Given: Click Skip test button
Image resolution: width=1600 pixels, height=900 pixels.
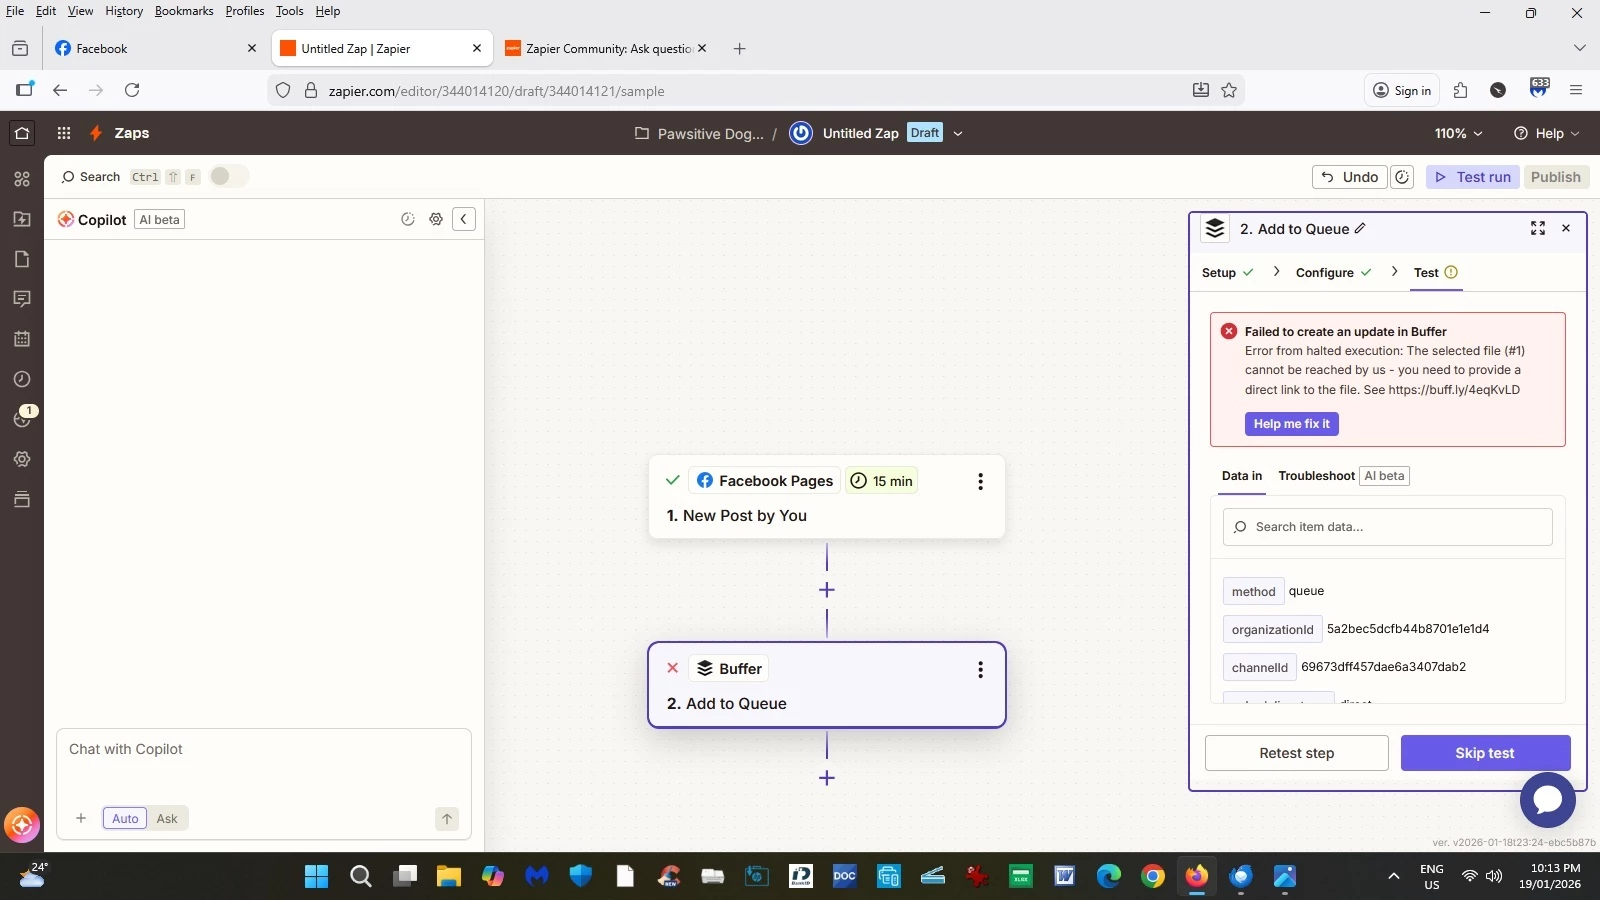Looking at the screenshot, I should coord(1485,753).
